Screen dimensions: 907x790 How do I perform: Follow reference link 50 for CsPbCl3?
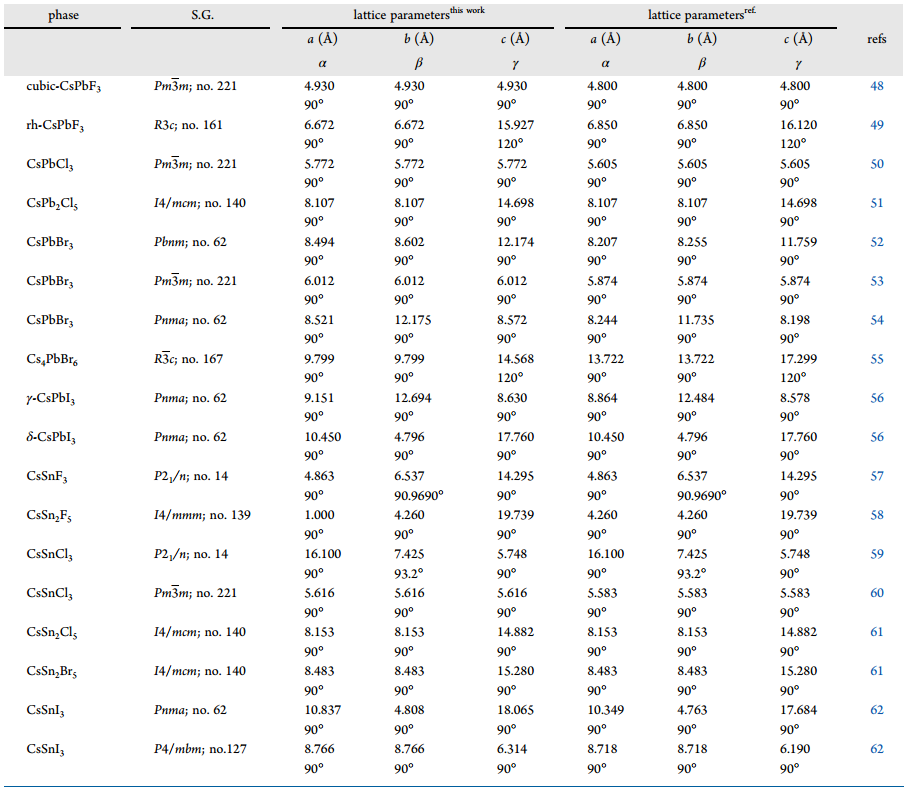pos(877,164)
